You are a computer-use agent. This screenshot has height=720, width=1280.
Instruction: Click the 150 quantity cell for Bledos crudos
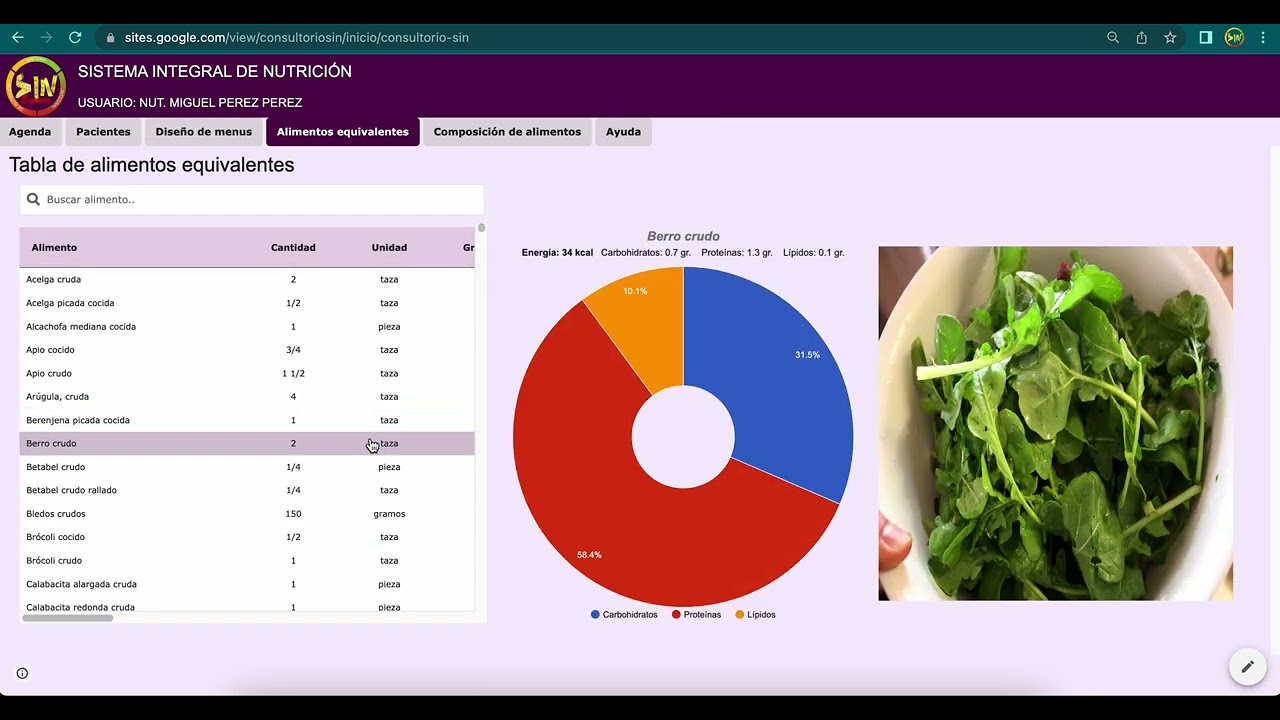coord(293,514)
